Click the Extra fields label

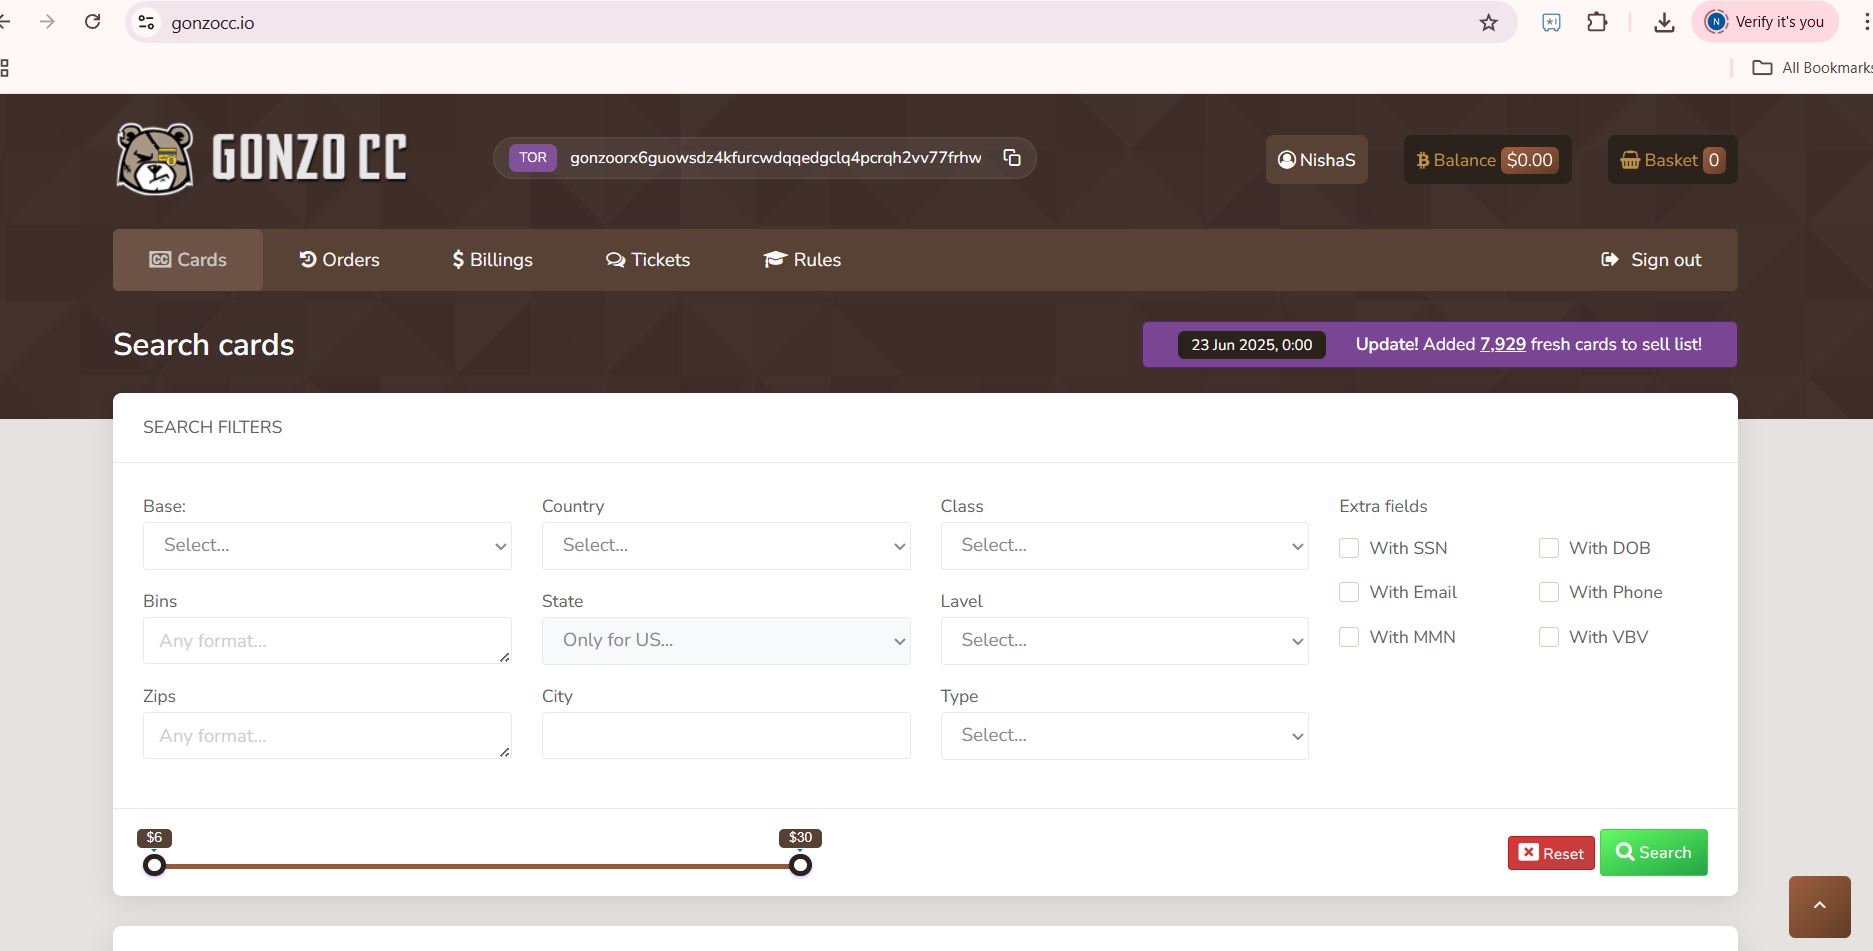[1383, 506]
